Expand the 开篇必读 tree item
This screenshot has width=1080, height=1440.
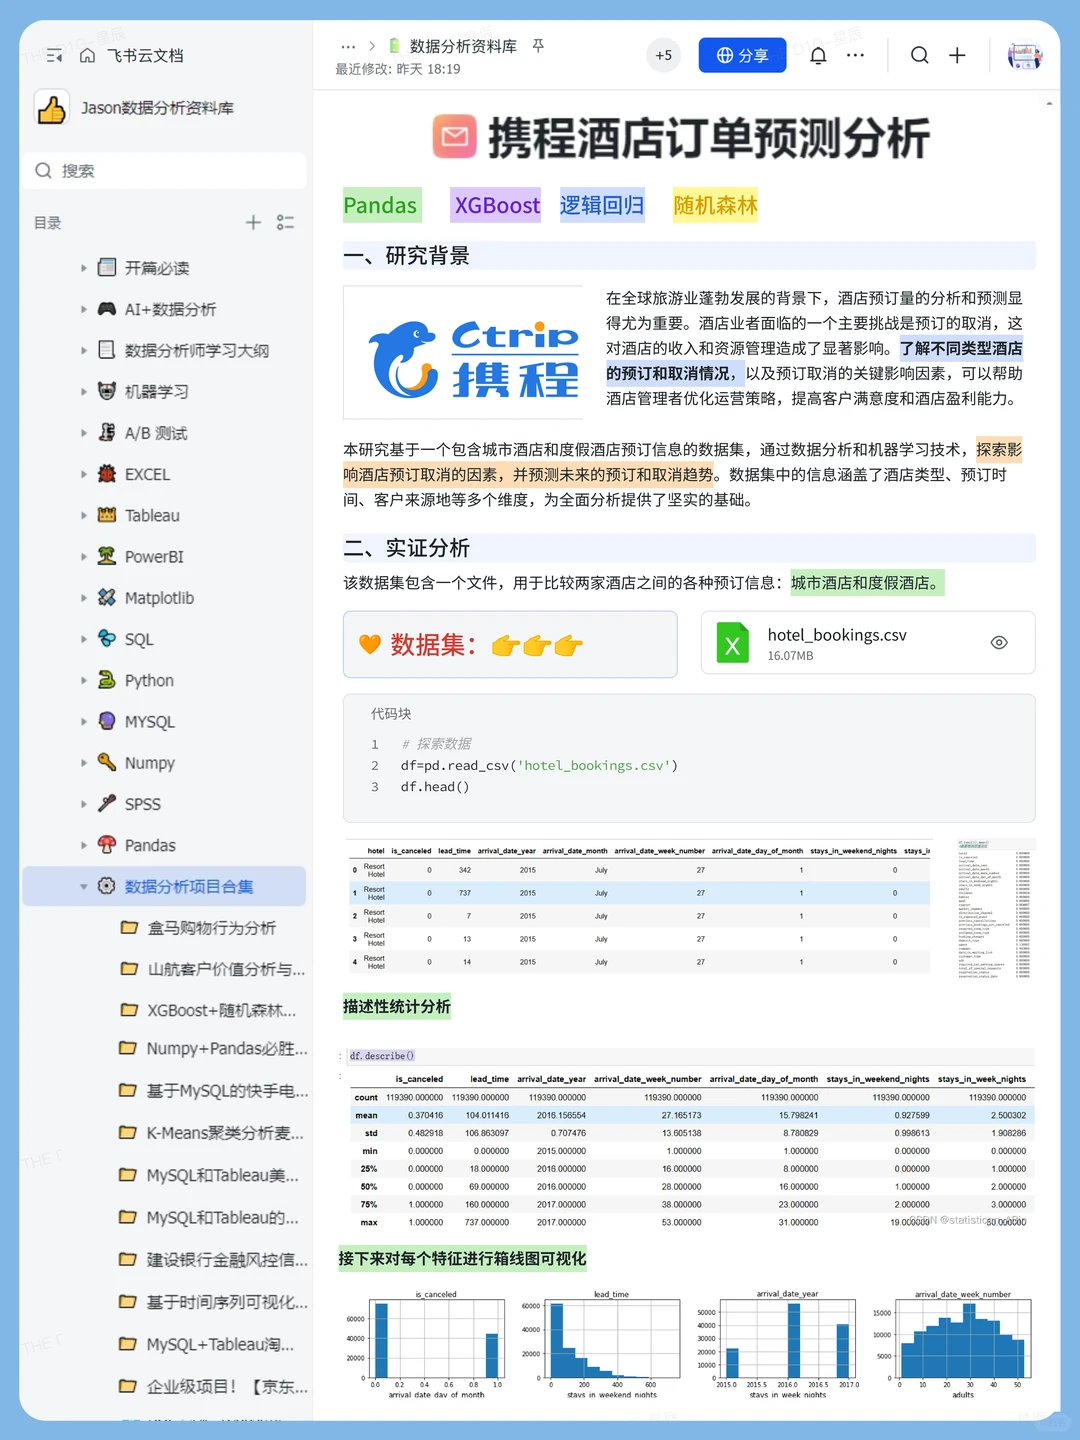(x=84, y=268)
